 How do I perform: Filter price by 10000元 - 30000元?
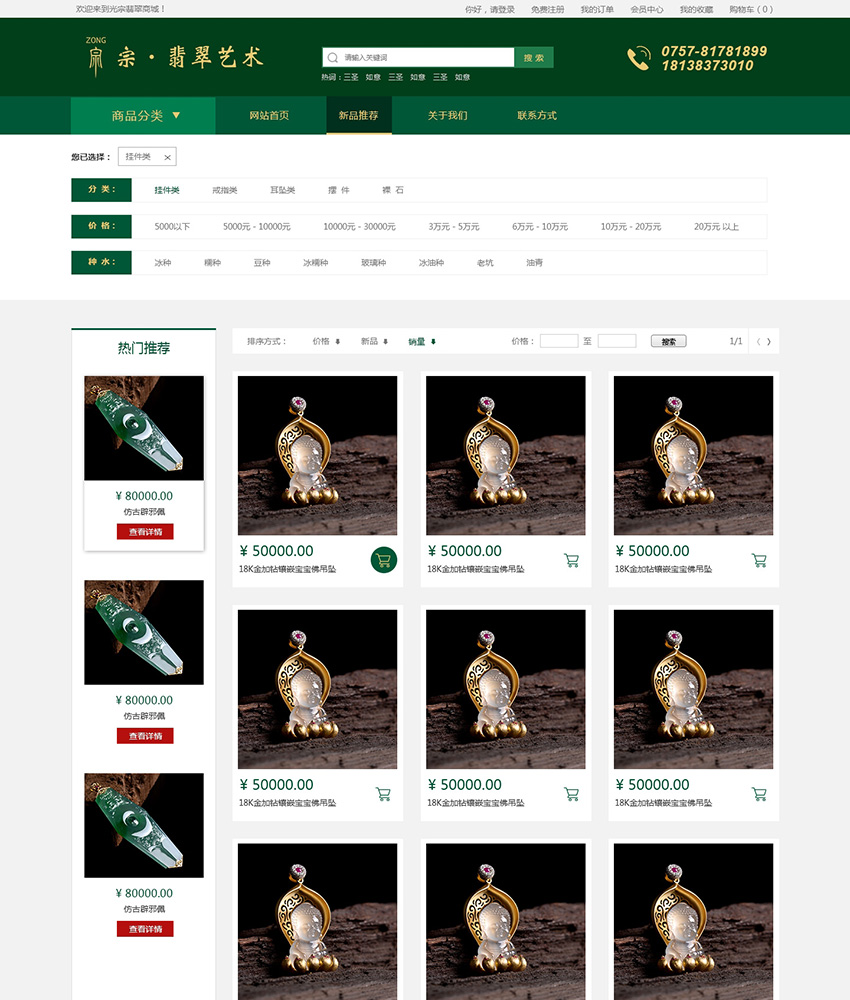[x=360, y=226]
